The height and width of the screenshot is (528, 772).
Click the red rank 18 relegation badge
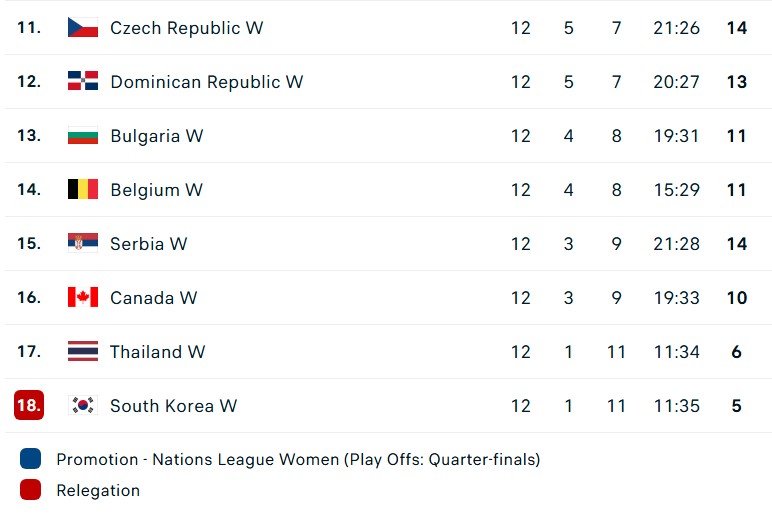coord(29,405)
